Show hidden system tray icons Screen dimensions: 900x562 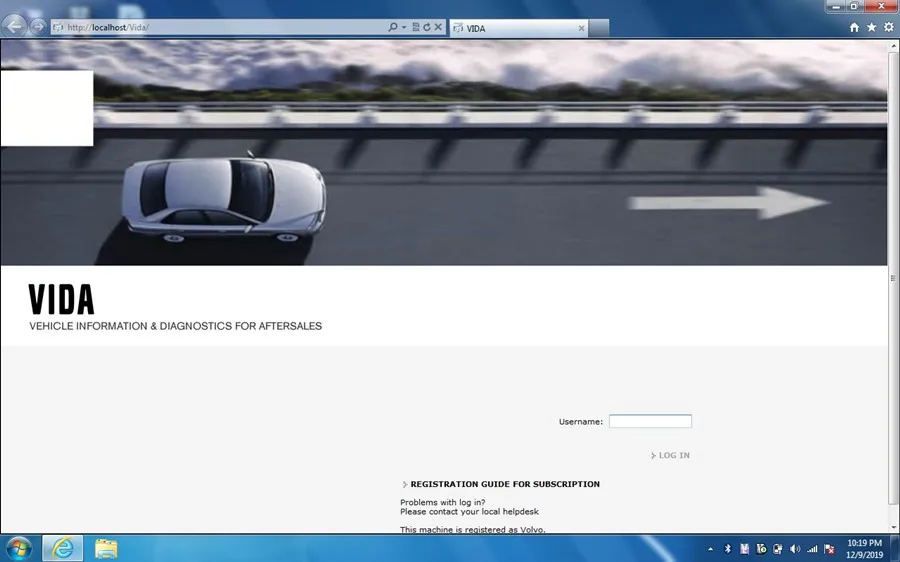(x=711, y=549)
